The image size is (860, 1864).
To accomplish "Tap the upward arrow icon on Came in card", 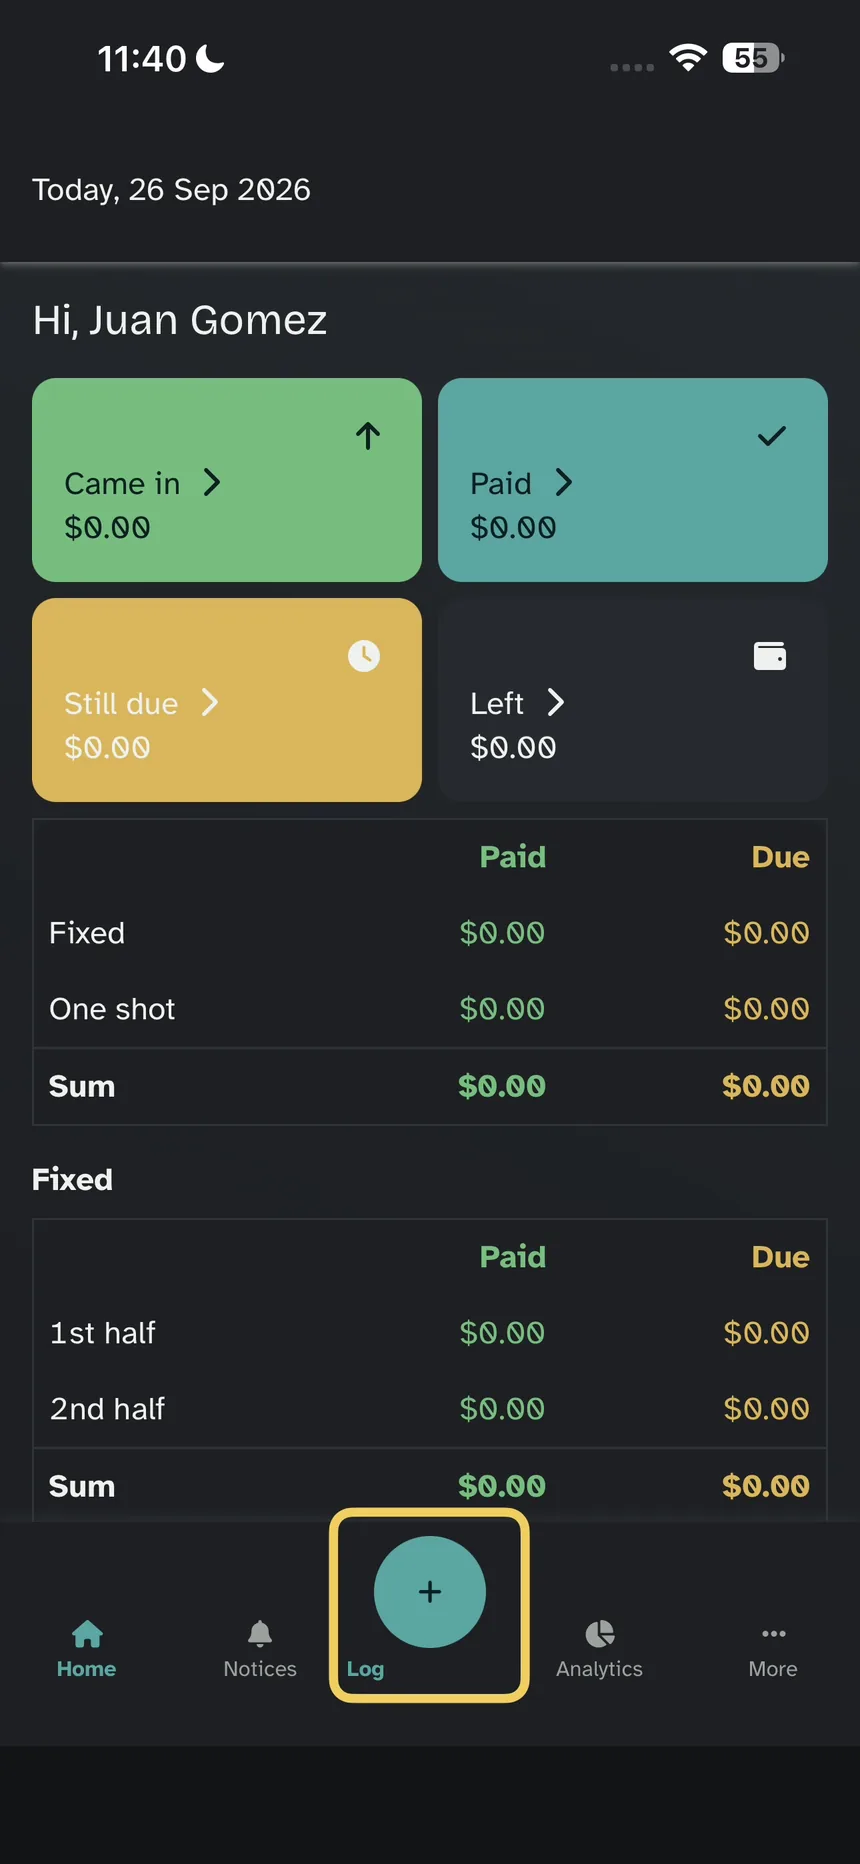I will tap(368, 436).
